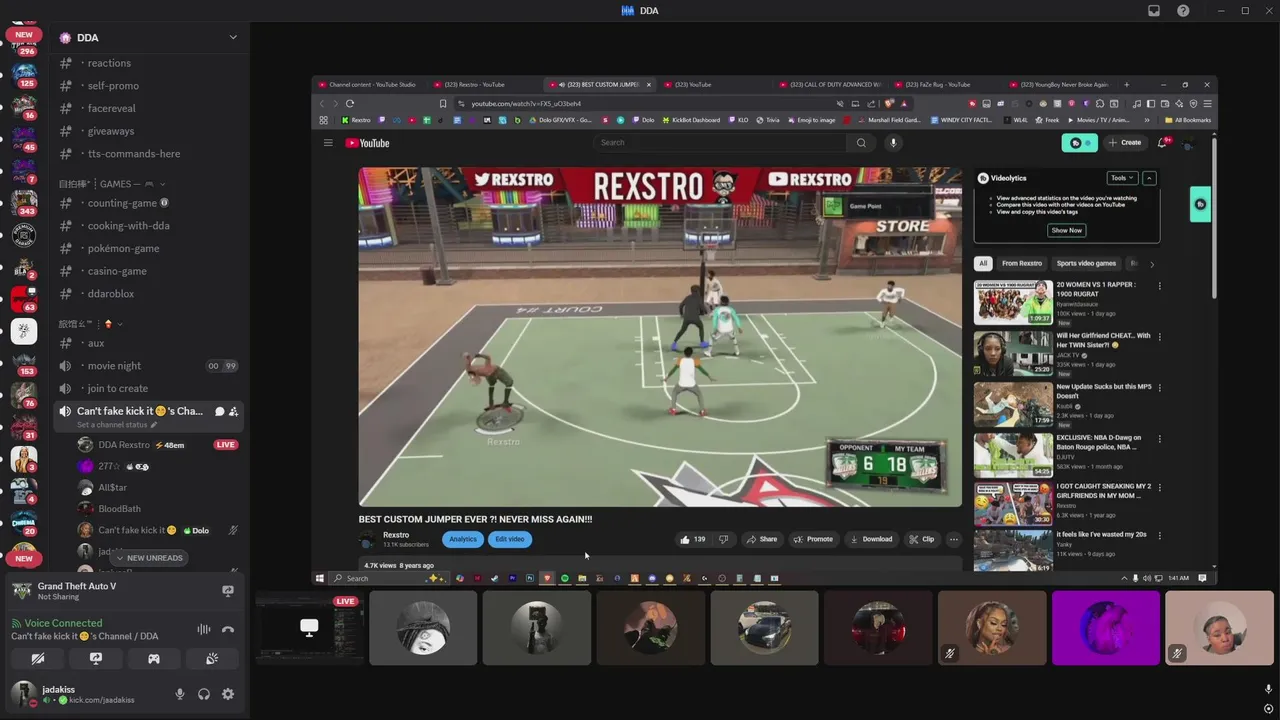Turn on camera in voice panel

(38, 659)
